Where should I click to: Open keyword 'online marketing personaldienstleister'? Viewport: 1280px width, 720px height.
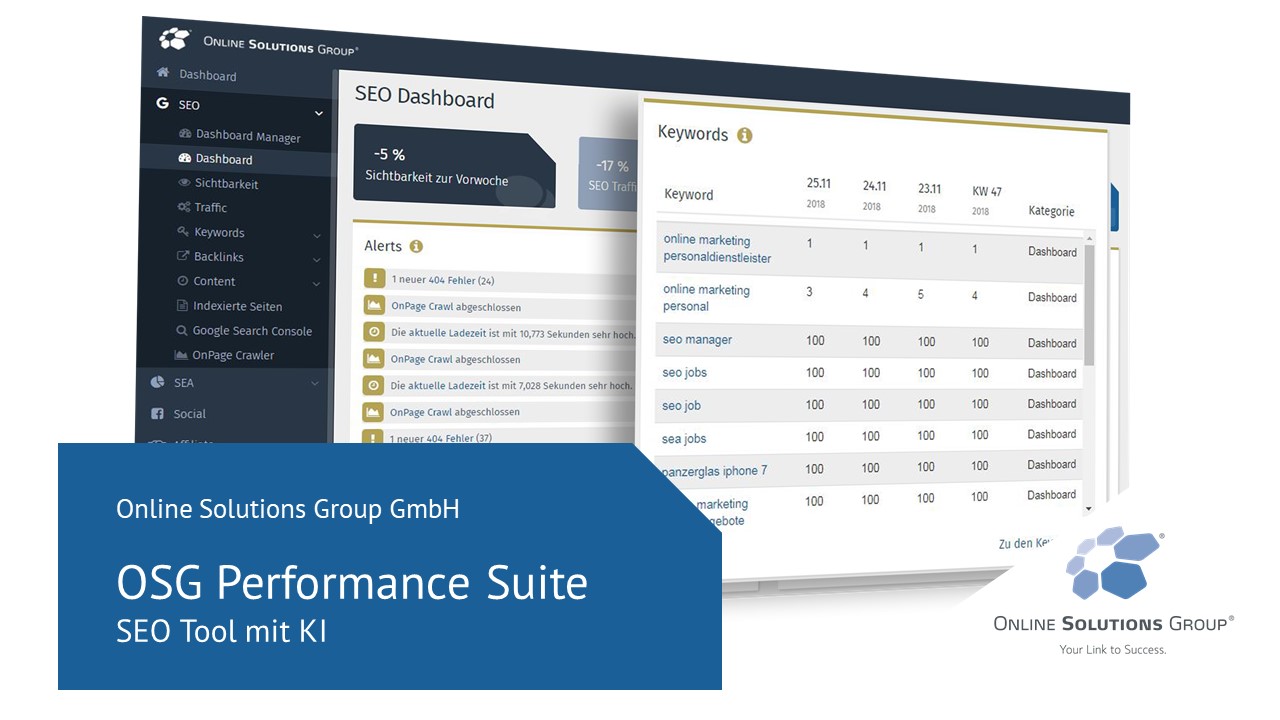coord(717,249)
